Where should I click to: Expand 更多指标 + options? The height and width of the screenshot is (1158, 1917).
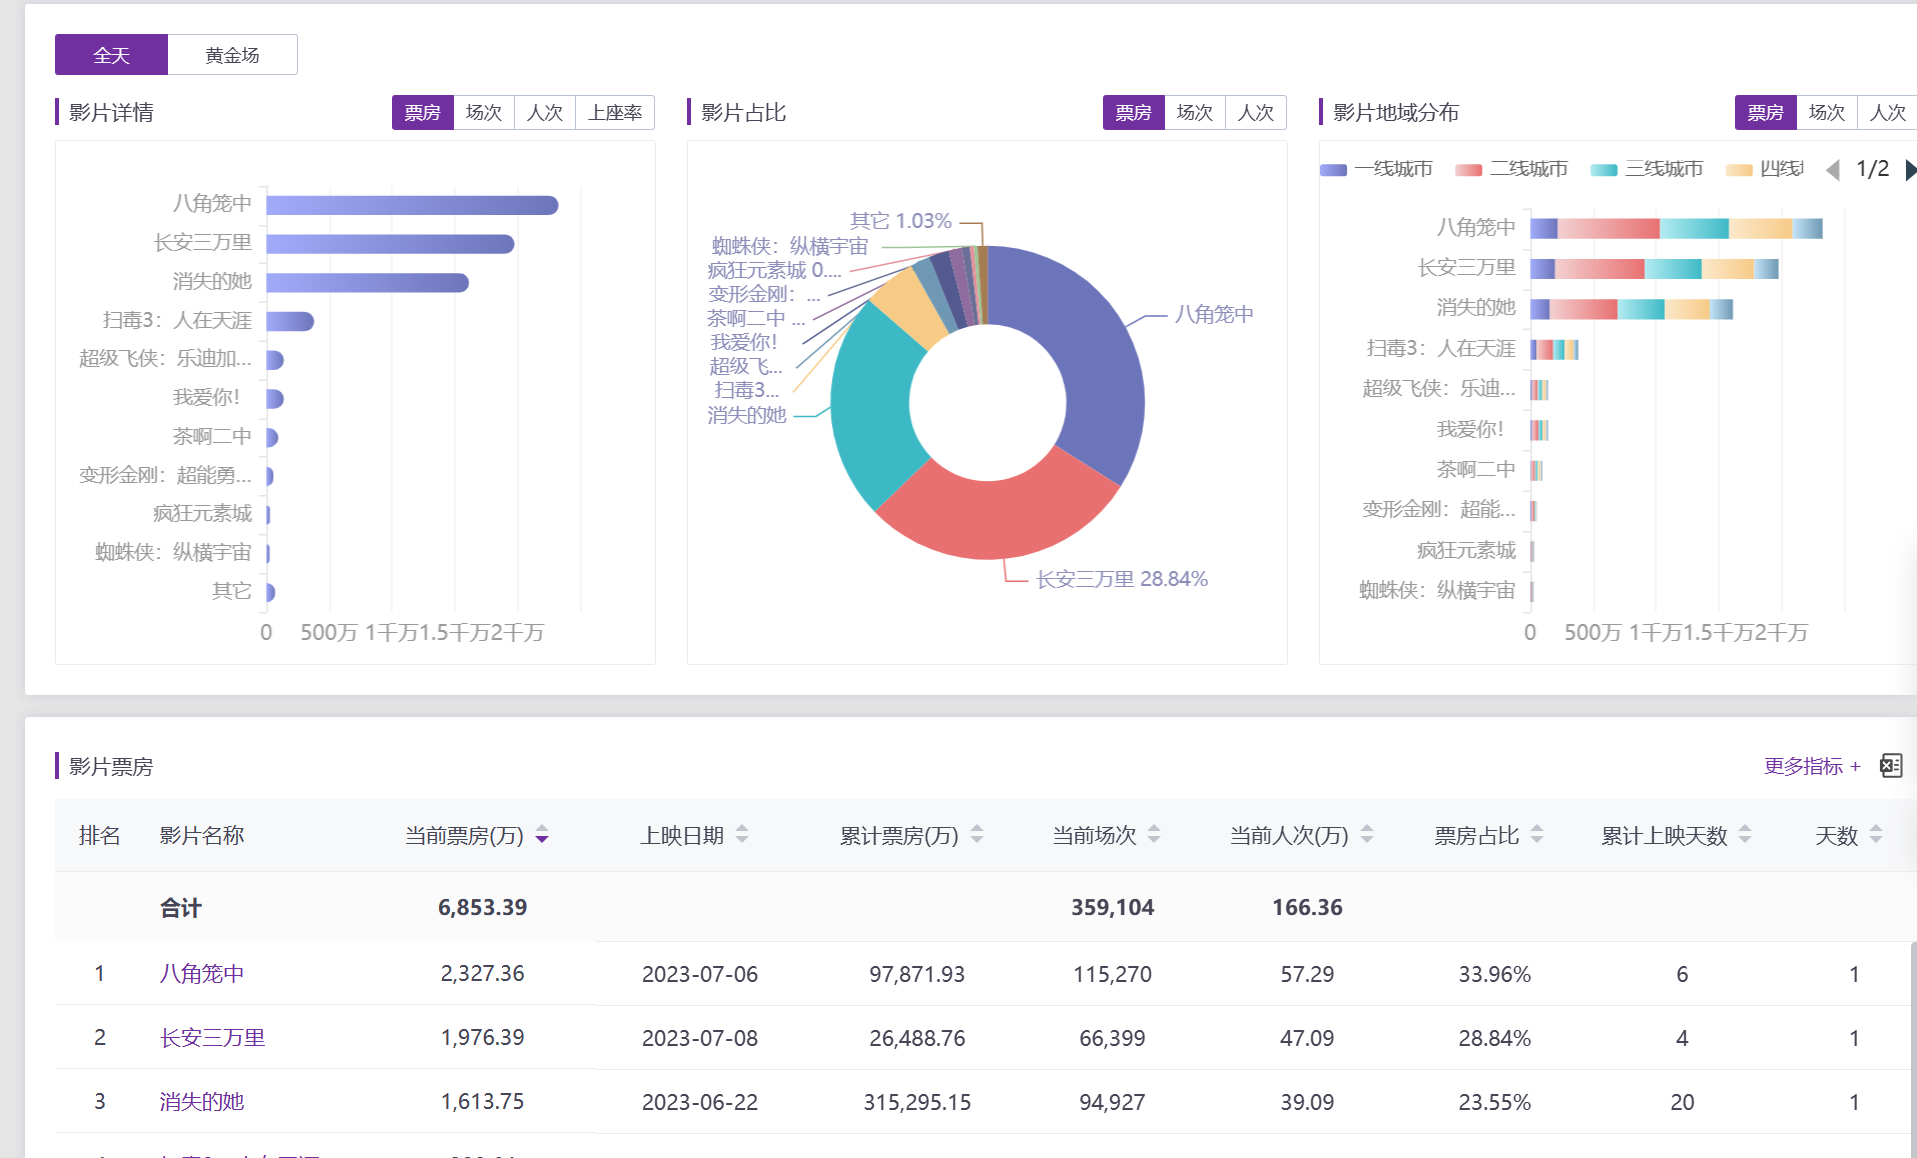[1811, 766]
